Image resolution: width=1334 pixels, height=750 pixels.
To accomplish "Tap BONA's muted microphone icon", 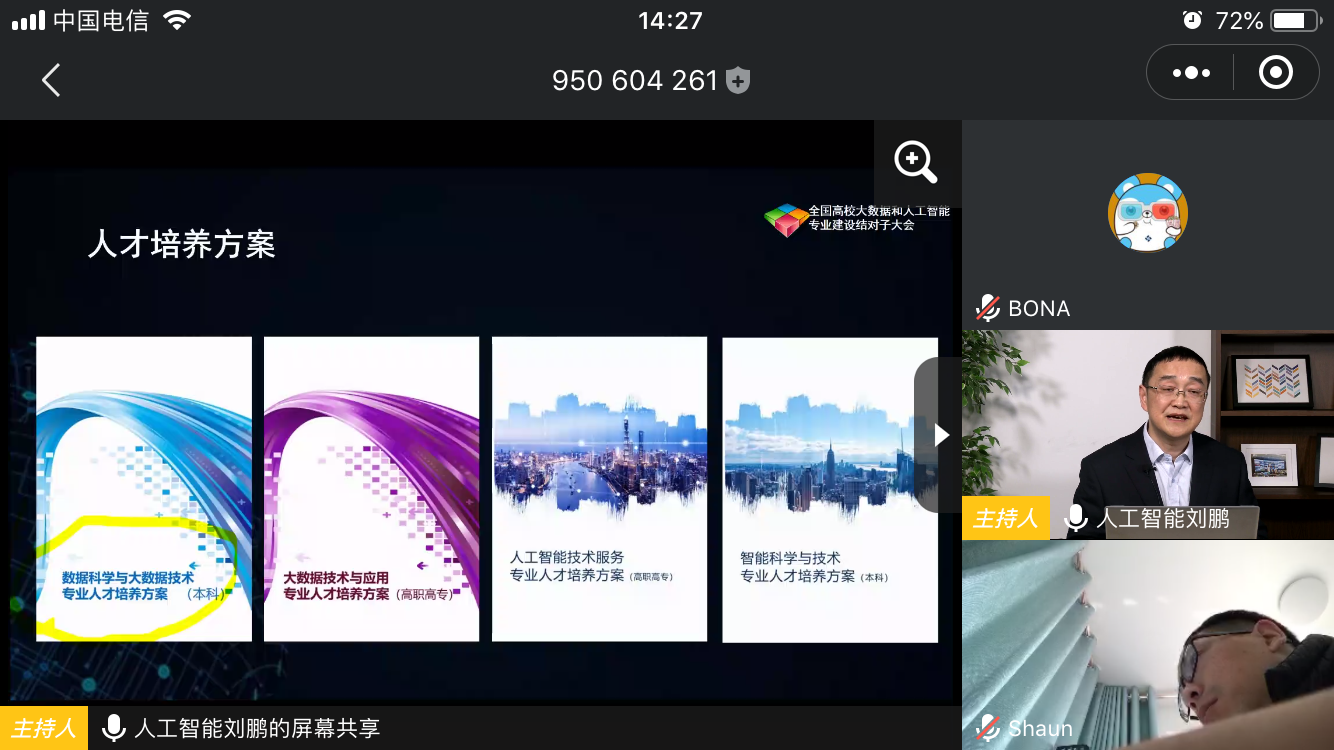I will point(988,308).
